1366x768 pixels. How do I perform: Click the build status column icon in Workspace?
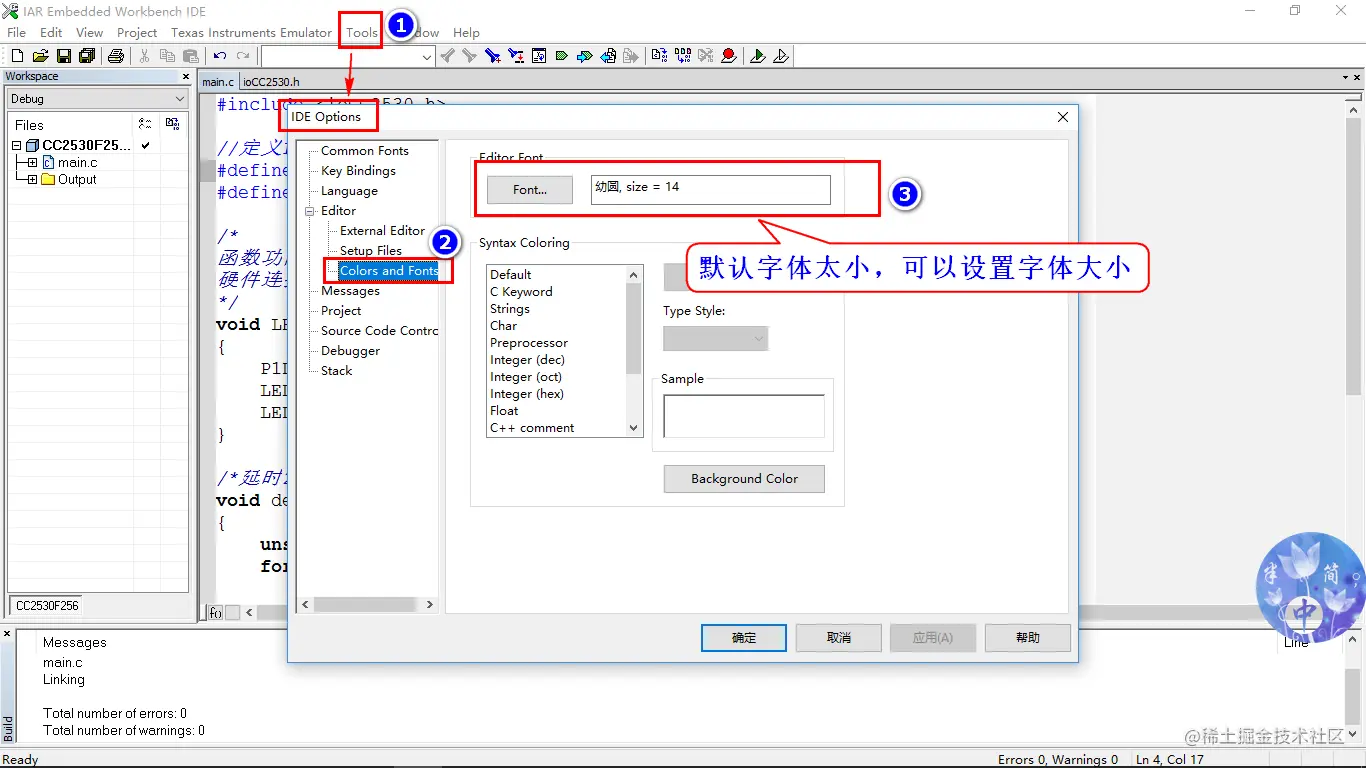pos(146,124)
